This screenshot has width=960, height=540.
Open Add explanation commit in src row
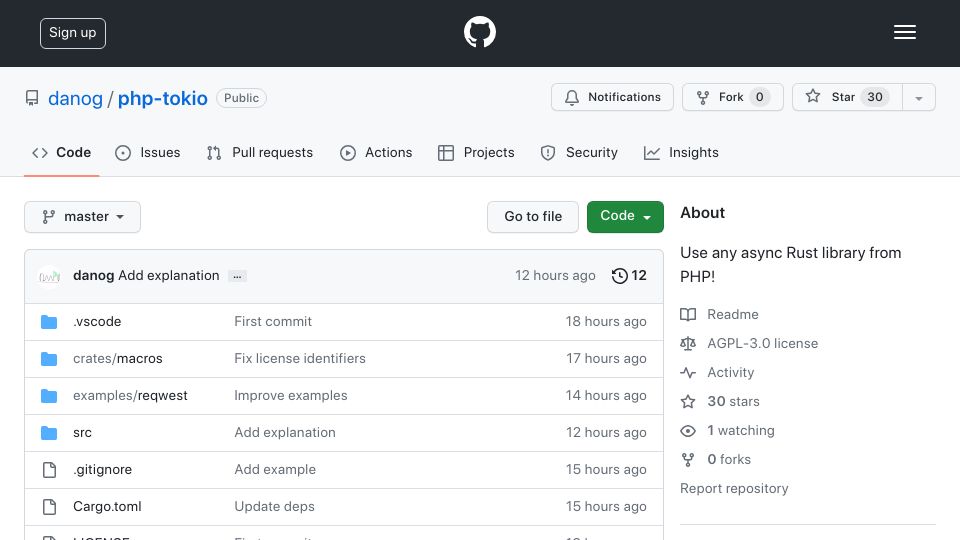(285, 432)
